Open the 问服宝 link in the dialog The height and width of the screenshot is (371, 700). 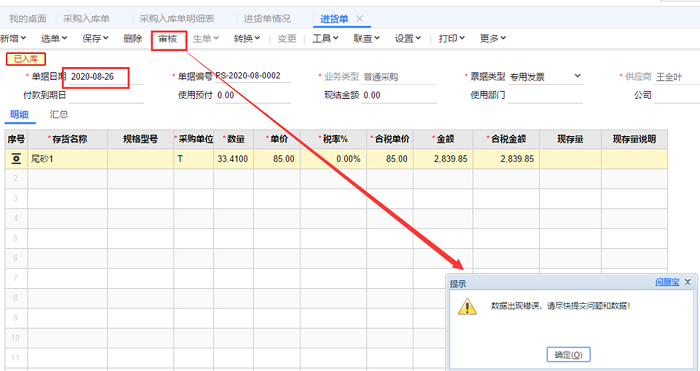tap(667, 282)
